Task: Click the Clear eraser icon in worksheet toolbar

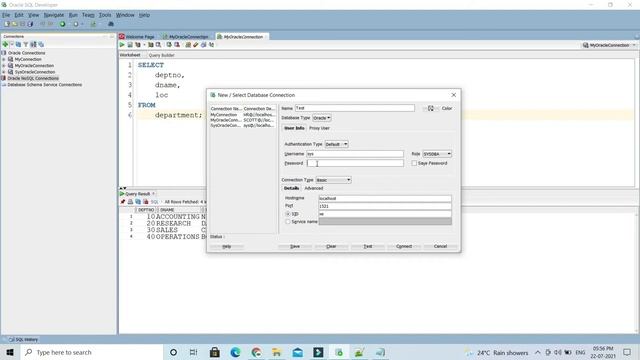Action: click(x=196, y=44)
